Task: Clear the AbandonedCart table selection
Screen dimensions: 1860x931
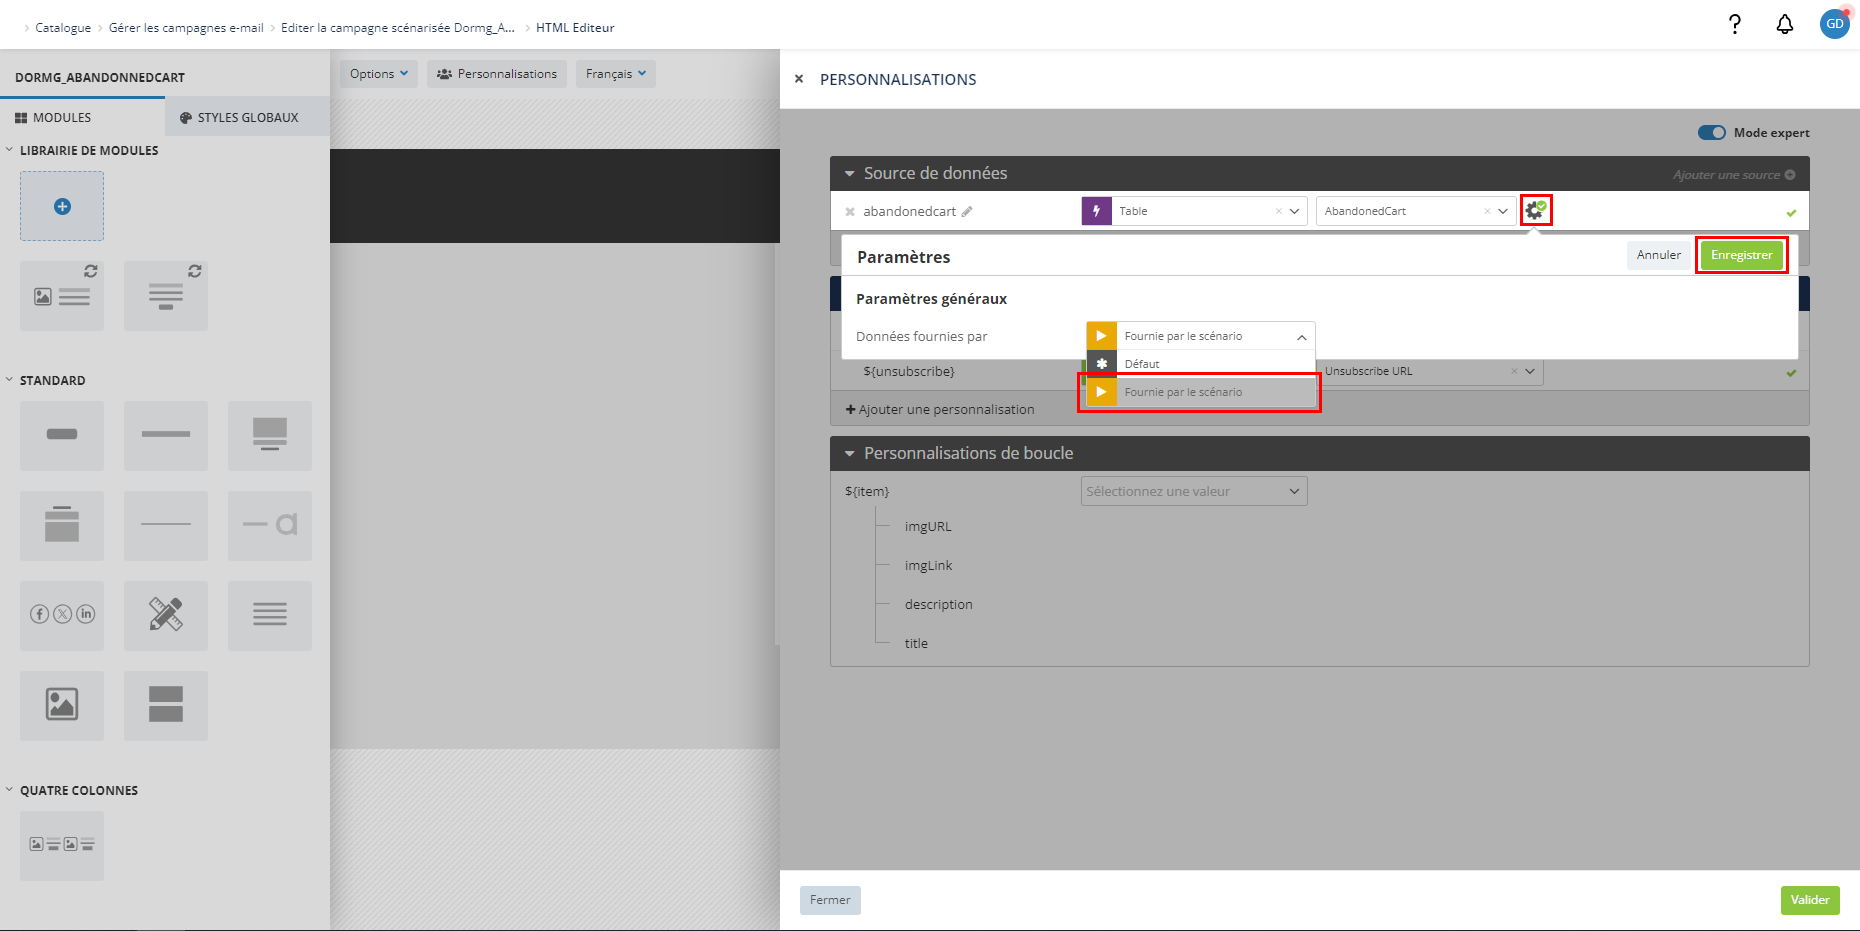Action: [x=1487, y=211]
